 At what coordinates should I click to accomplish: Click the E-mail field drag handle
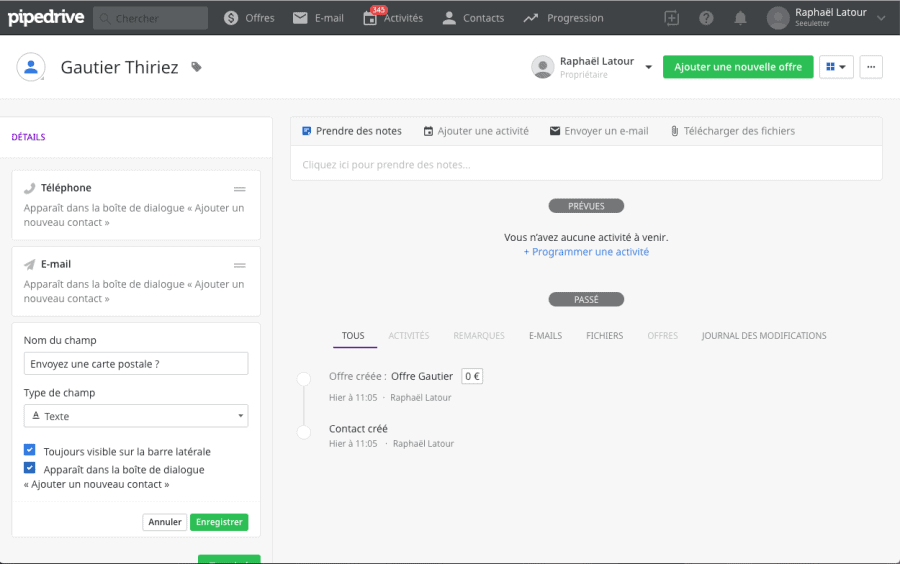pos(240,265)
